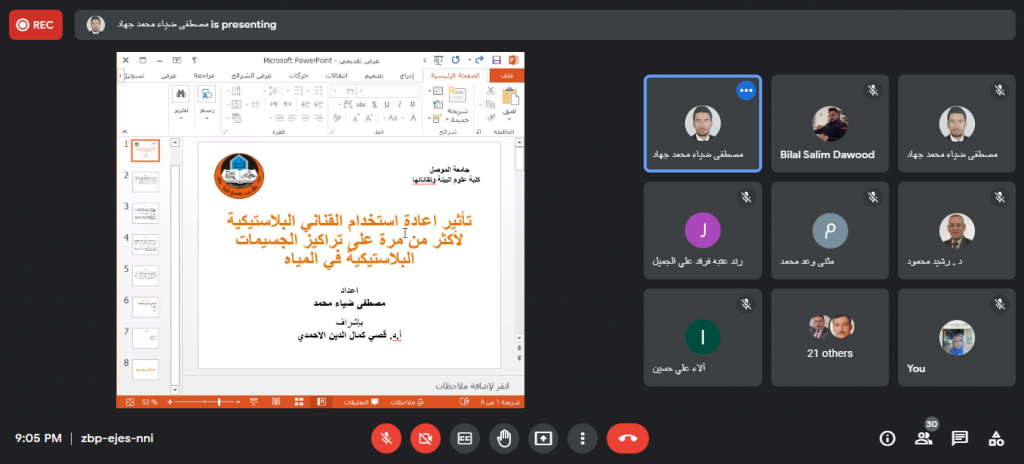1024x464 pixels.
Task: Unmute the microphone in the call bar
Action: coord(387,438)
